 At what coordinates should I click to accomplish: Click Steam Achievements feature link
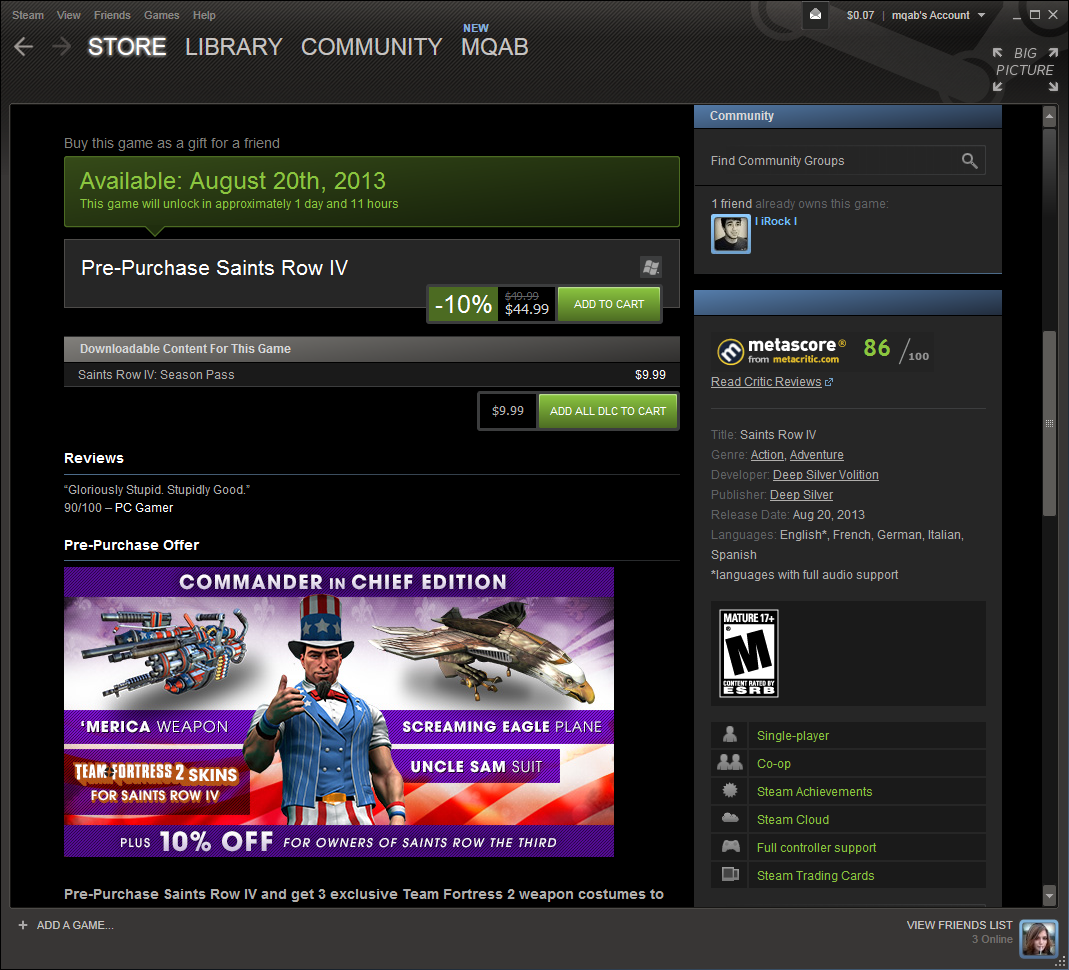814,791
